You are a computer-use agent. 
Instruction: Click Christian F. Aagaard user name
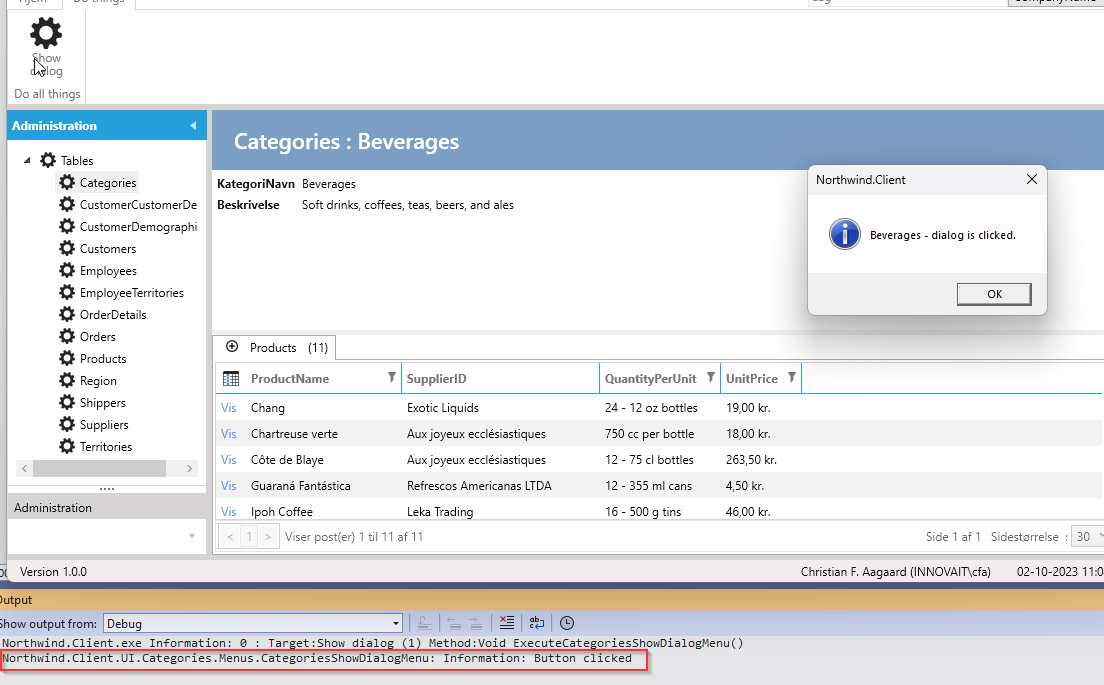click(x=896, y=572)
